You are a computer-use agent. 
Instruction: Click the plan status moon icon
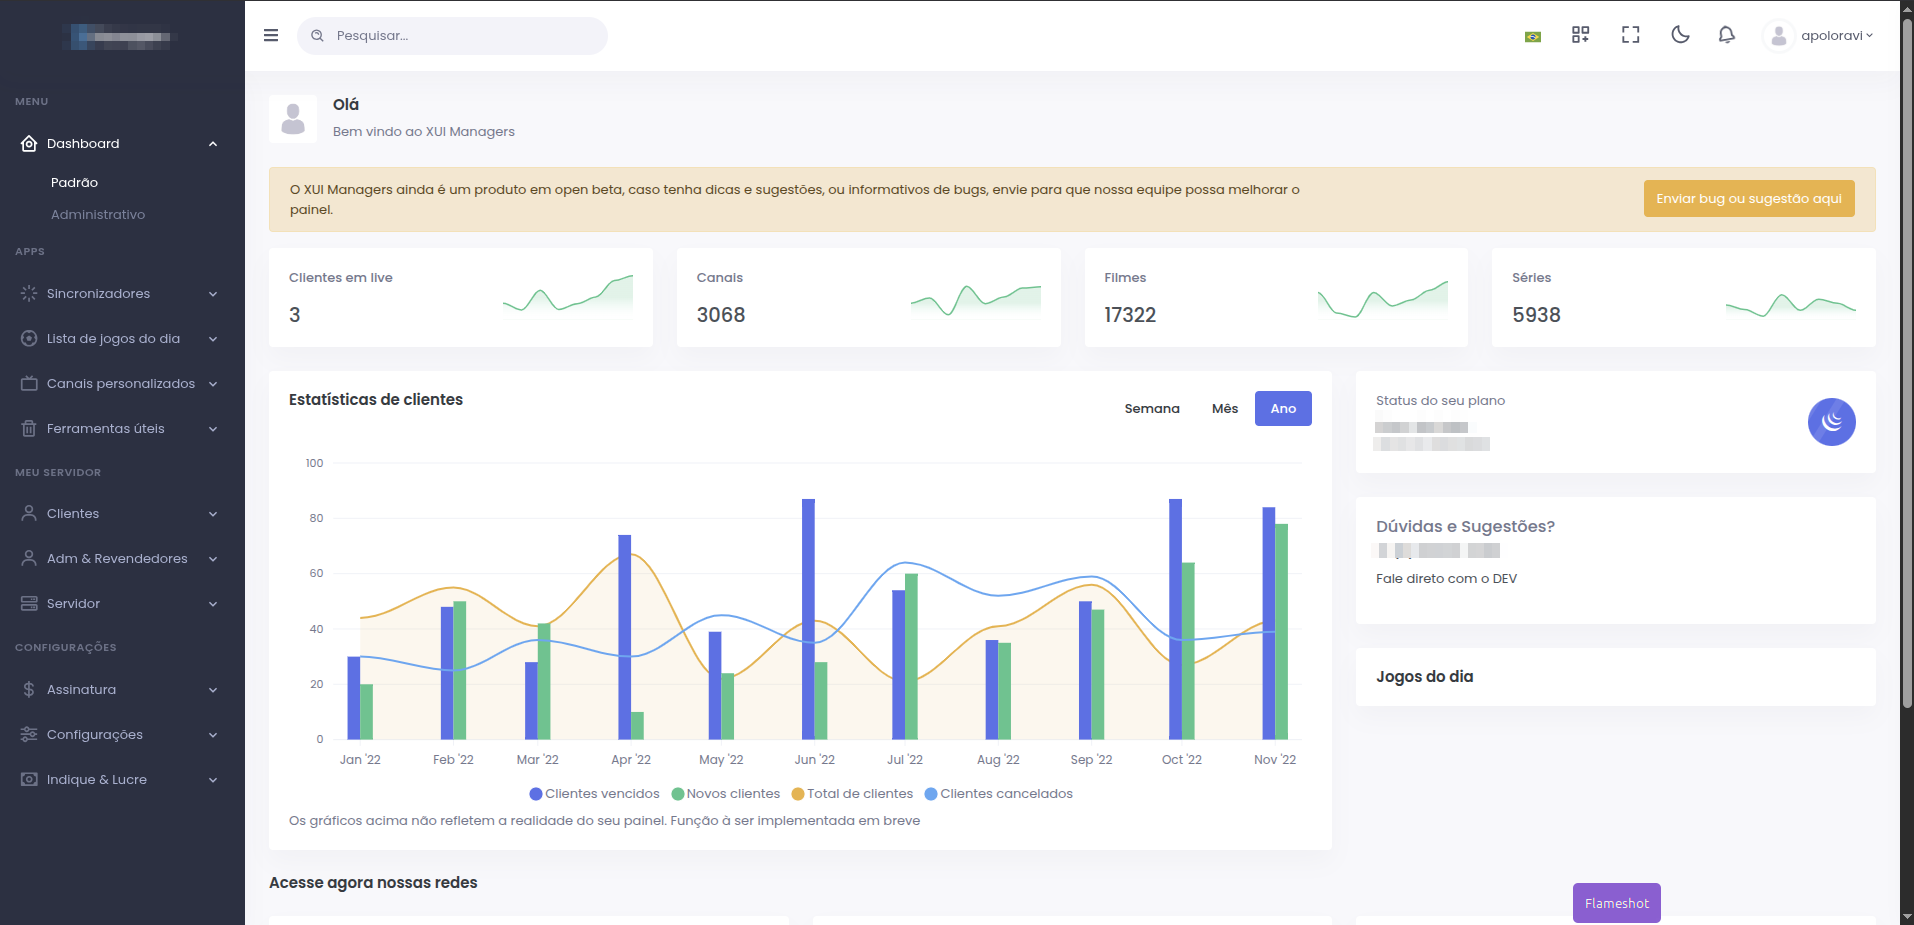tap(1831, 422)
